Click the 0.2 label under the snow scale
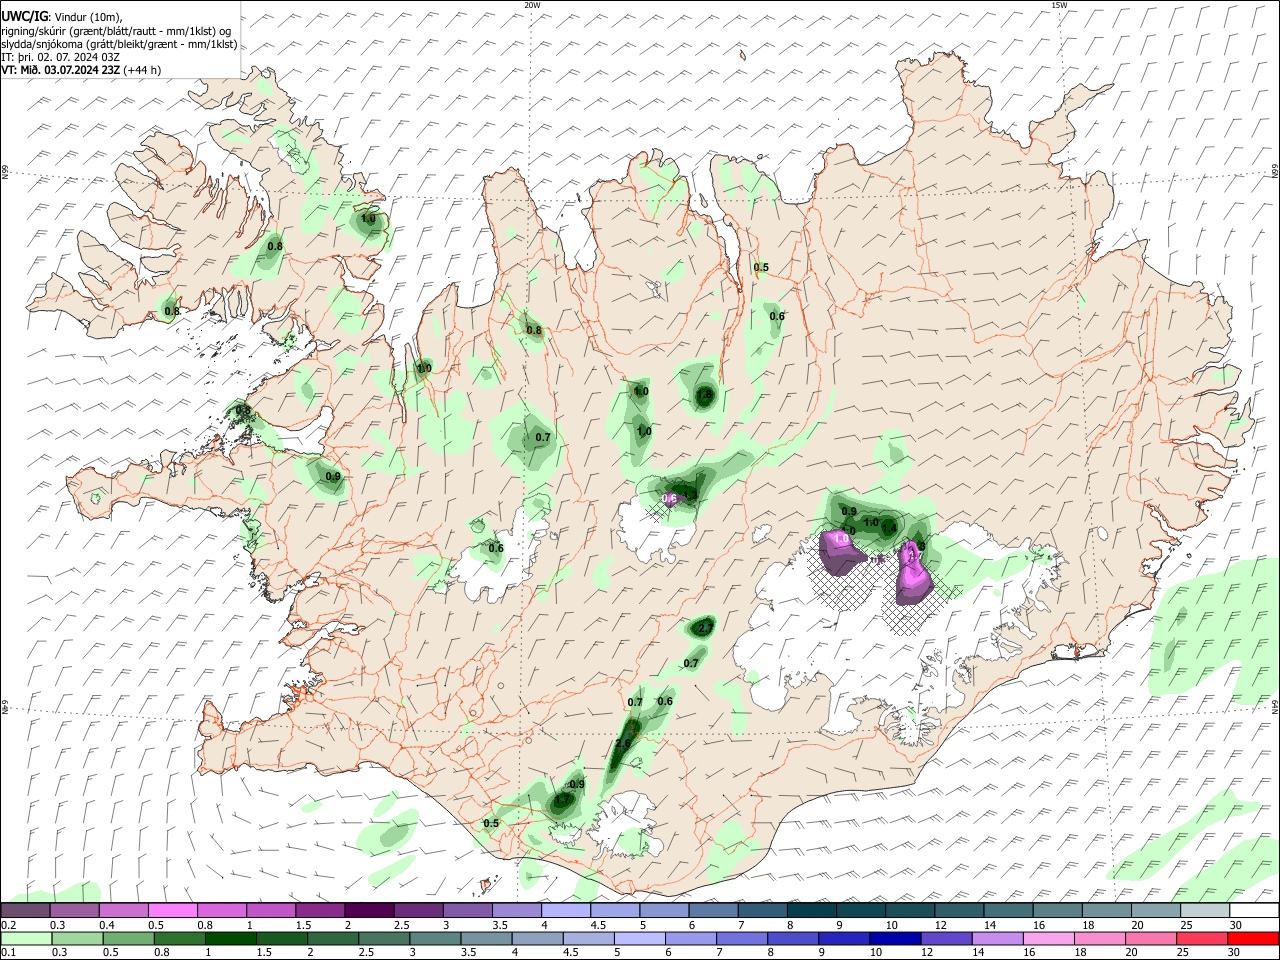The height and width of the screenshot is (960, 1280). pos(8,925)
